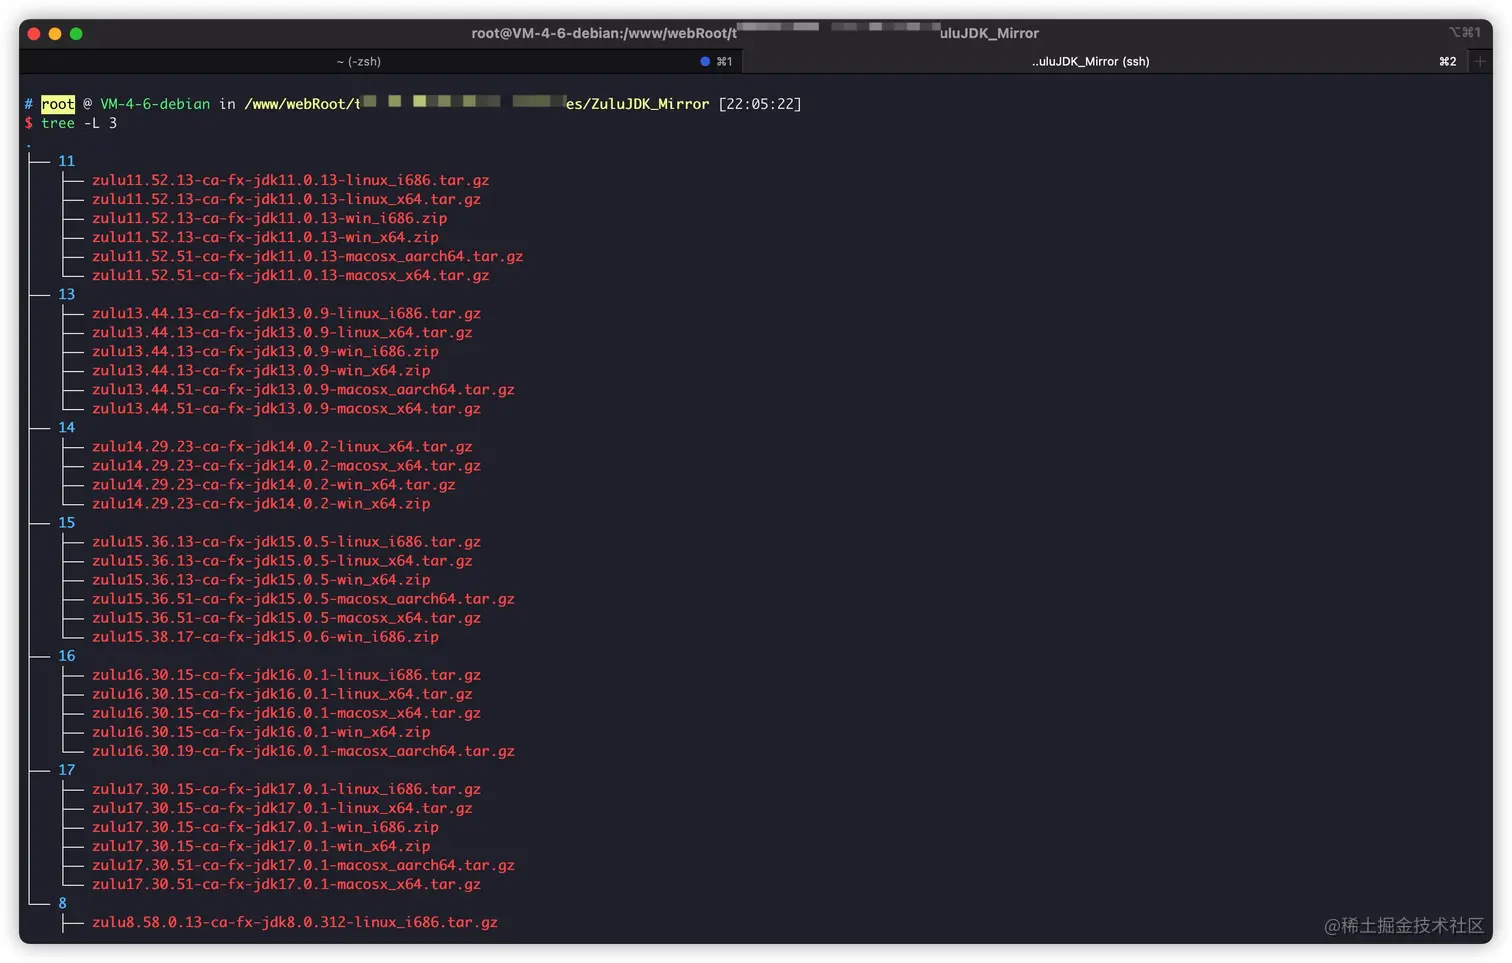1512x963 pixels.
Task: Close the terminal window with red button
Action: (34, 34)
